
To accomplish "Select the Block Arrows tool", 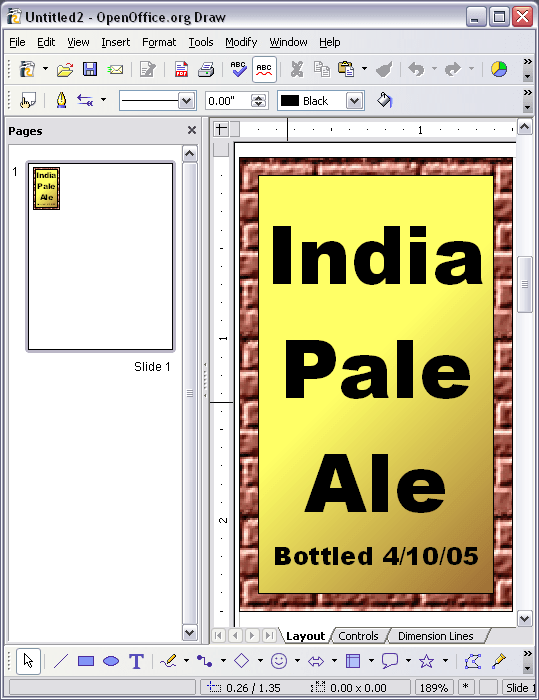I will click(x=316, y=661).
